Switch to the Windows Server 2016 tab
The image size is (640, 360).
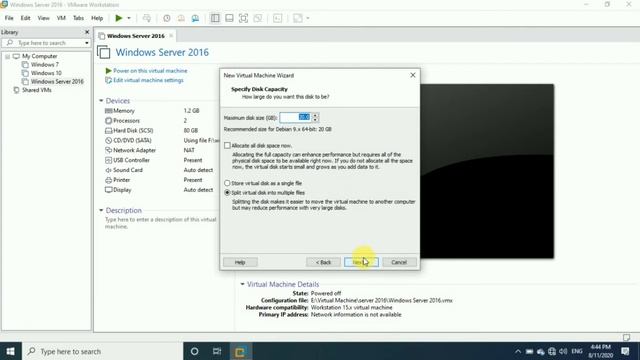tap(136, 36)
